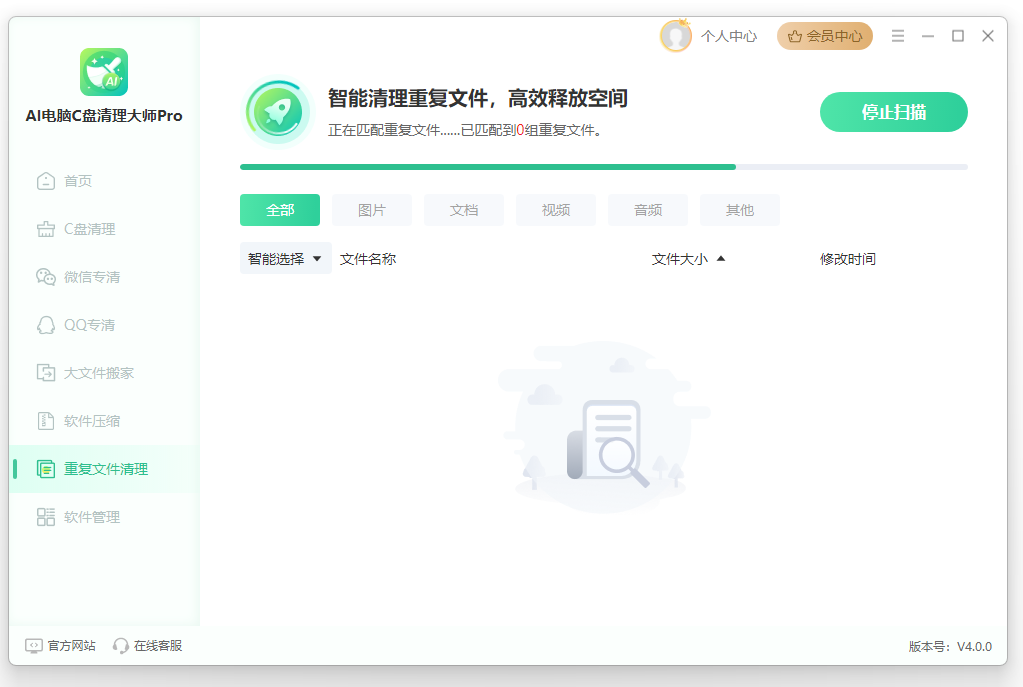
Task: Select 重复文件清理 sidebar item
Action: click(104, 468)
